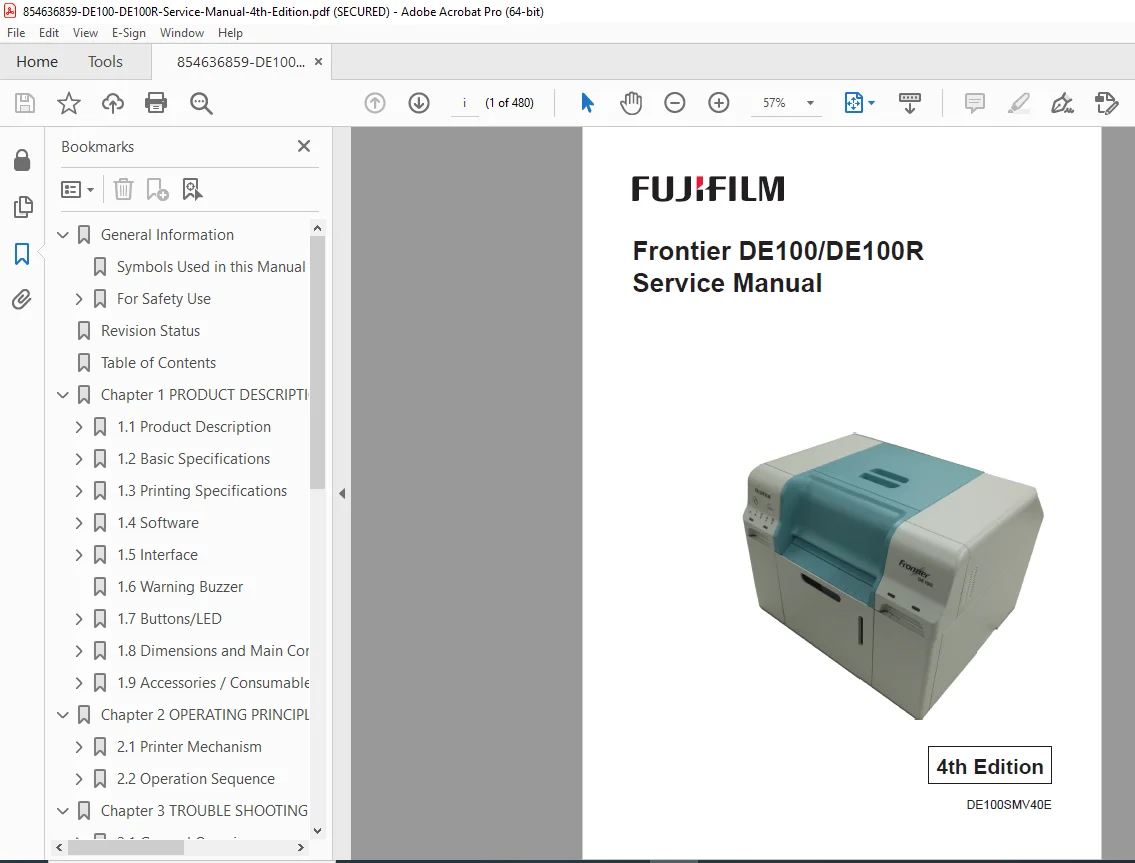Close the Bookmarks panel
This screenshot has height=863, width=1135.
click(304, 146)
